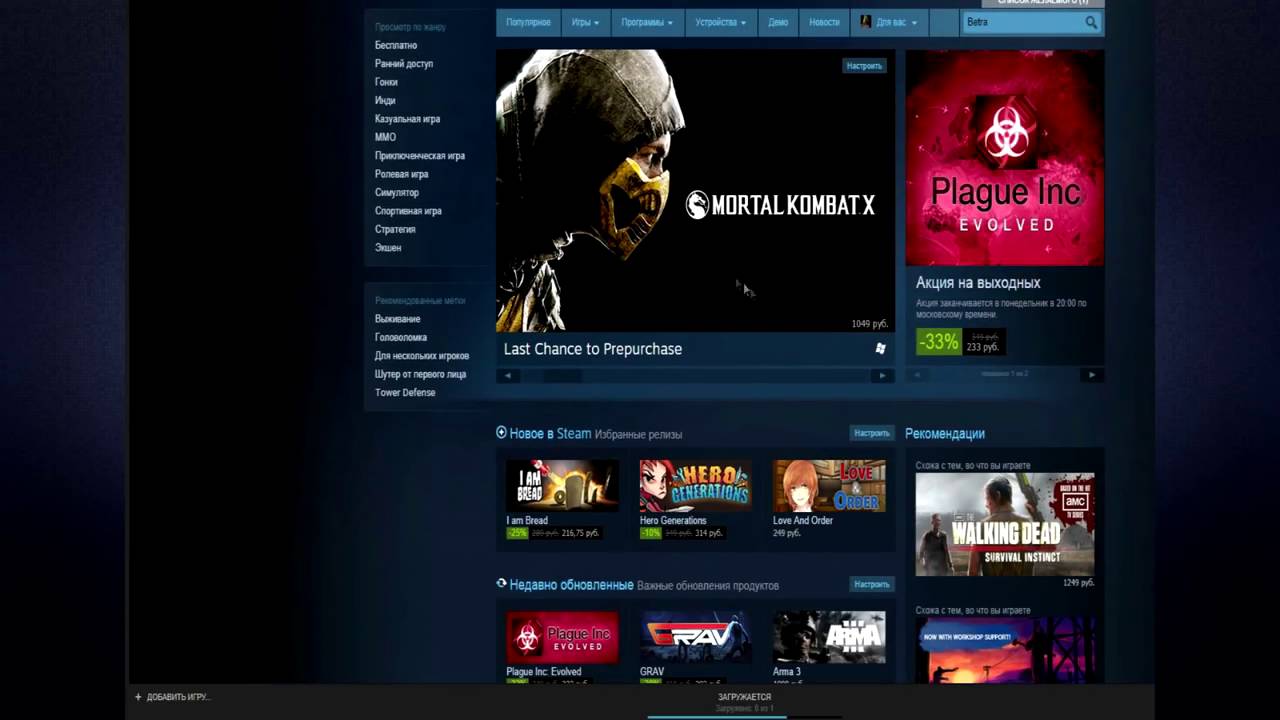The width and height of the screenshot is (1280, 720).
Task: Click the icon beside Недавно обновленные
Action: (502, 583)
